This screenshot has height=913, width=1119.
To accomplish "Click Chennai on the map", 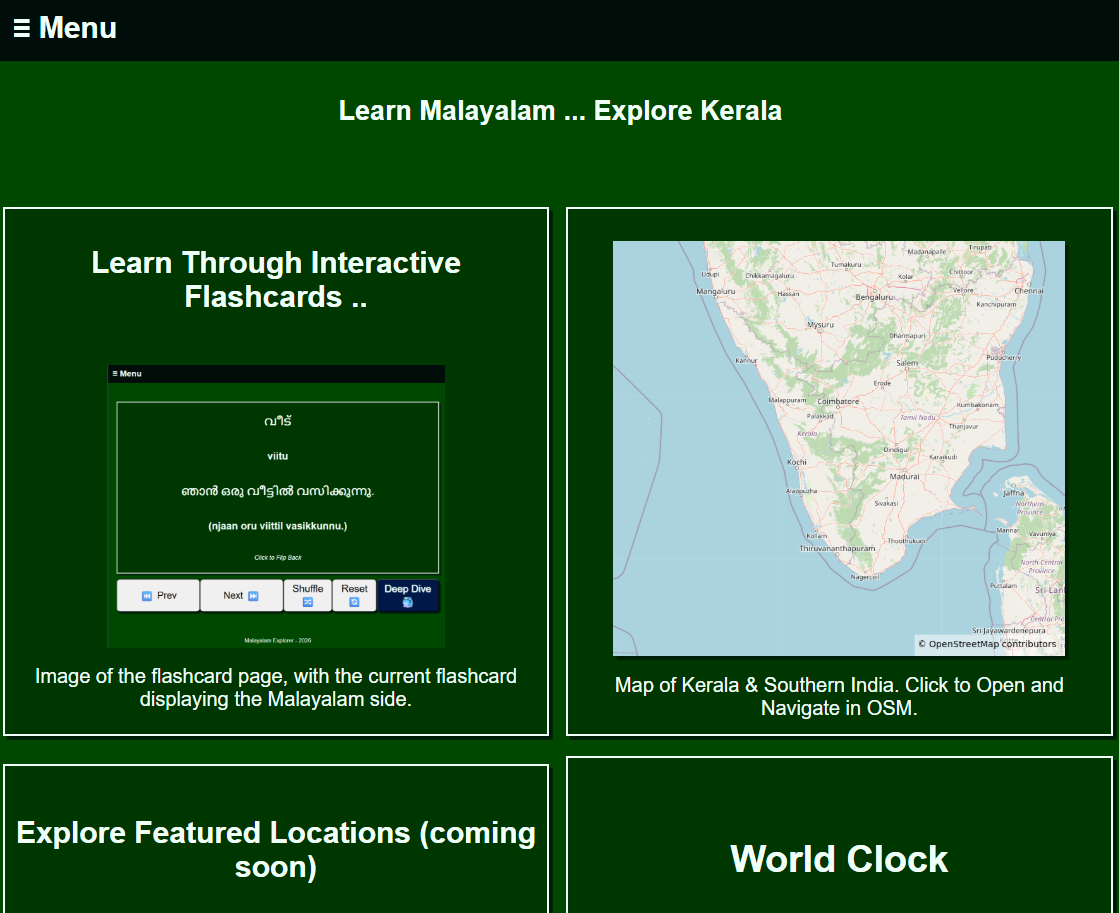I will (1029, 291).
